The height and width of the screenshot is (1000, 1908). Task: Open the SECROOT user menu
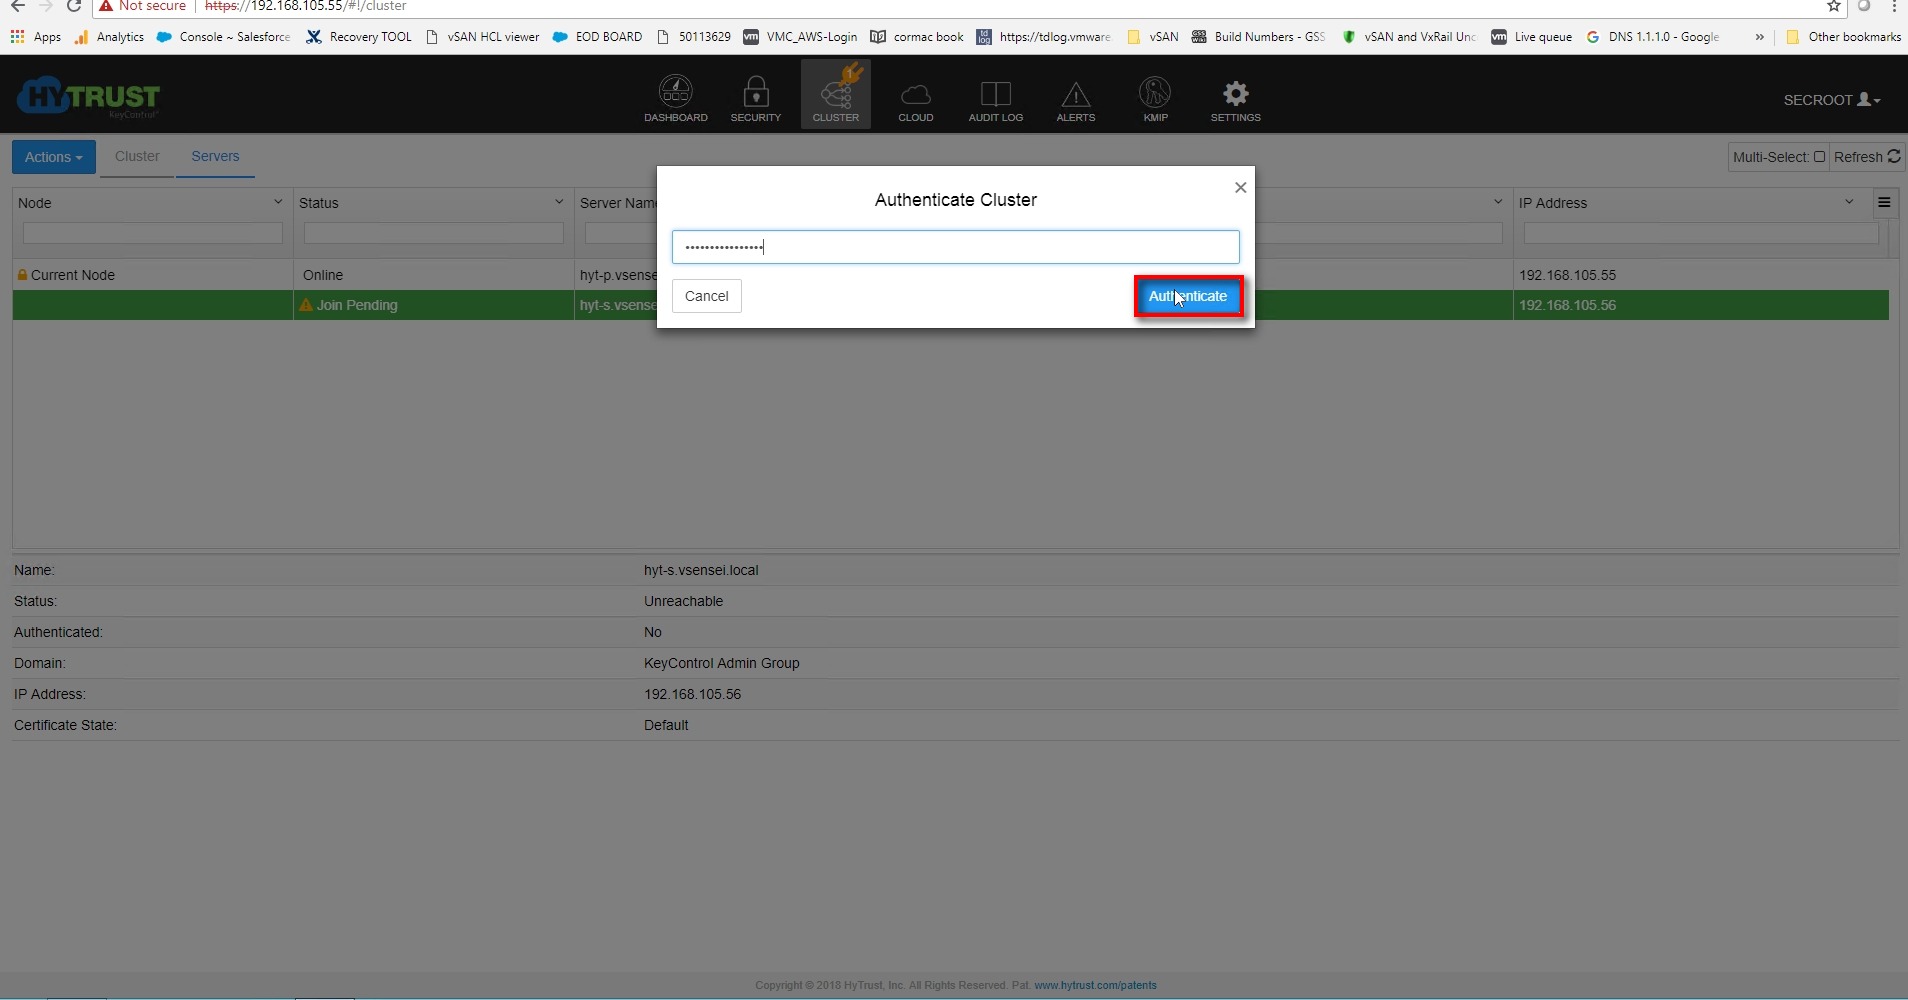[1831, 100]
